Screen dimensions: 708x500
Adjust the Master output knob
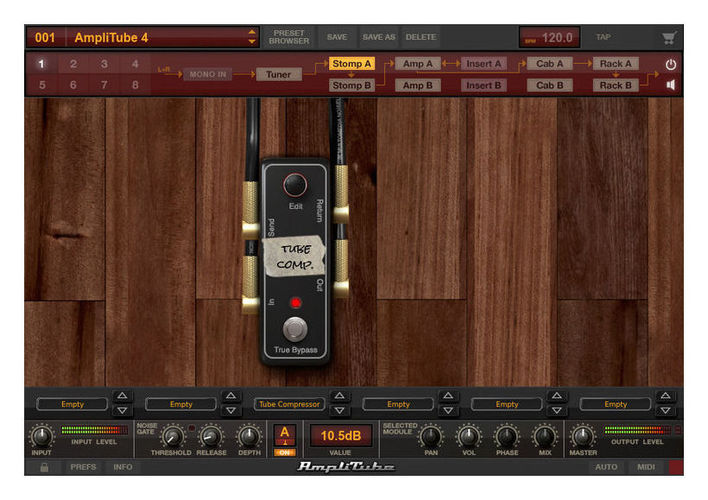tap(582, 436)
